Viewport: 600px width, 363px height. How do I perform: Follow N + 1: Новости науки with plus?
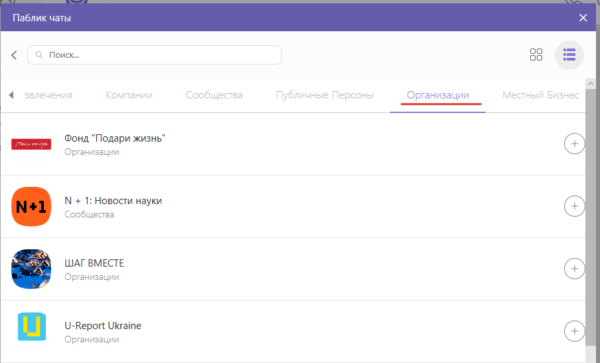[x=574, y=206]
